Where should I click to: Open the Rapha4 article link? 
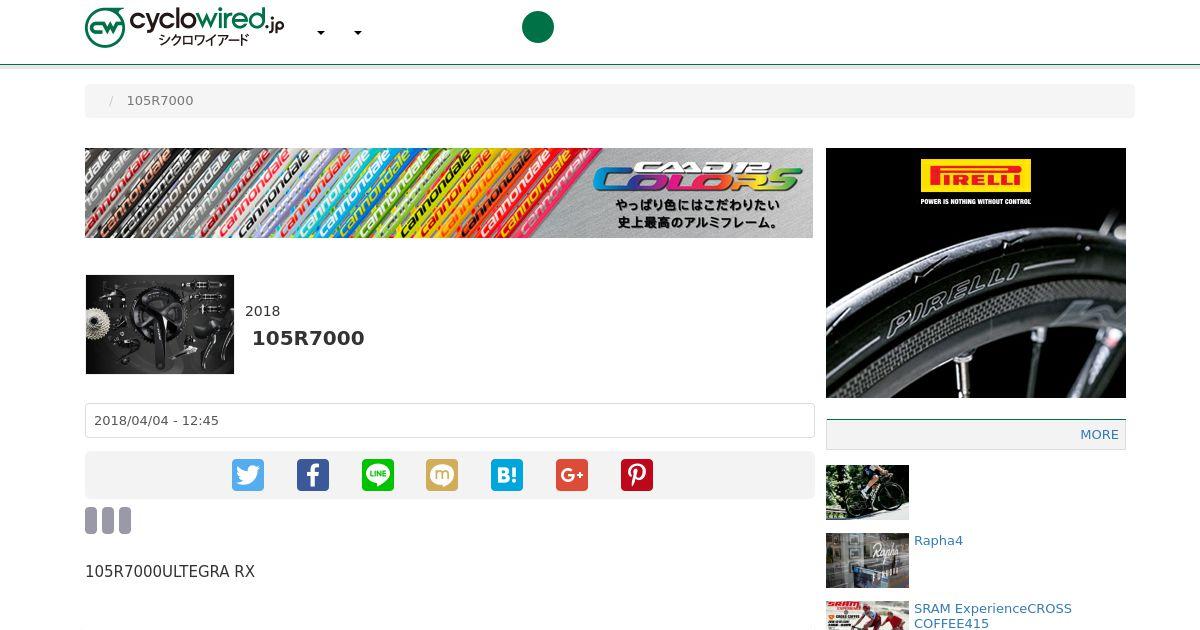pyautogui.click(x=938, y=541)
